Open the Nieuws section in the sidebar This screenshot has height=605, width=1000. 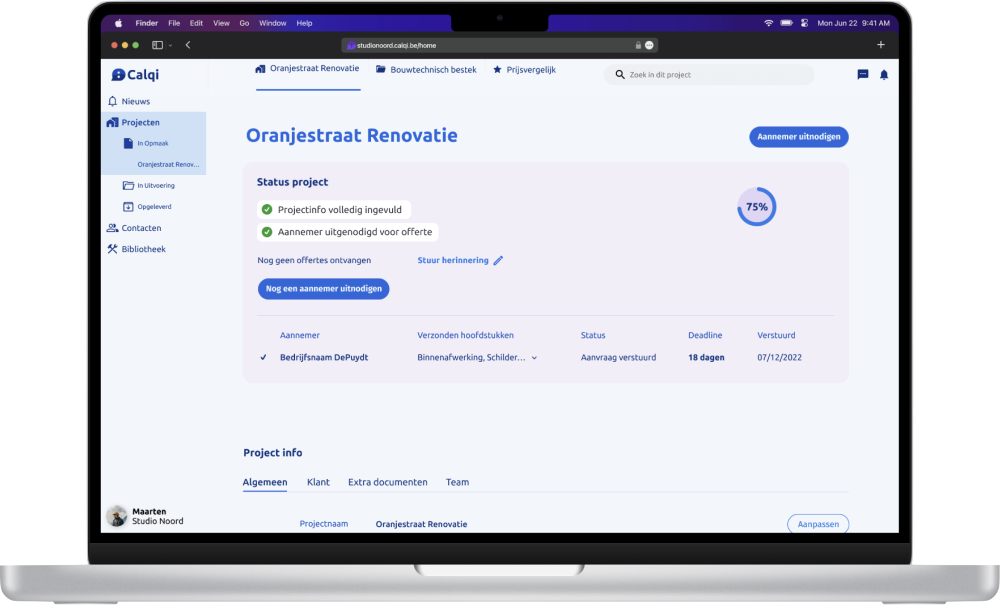coord(113,101)
